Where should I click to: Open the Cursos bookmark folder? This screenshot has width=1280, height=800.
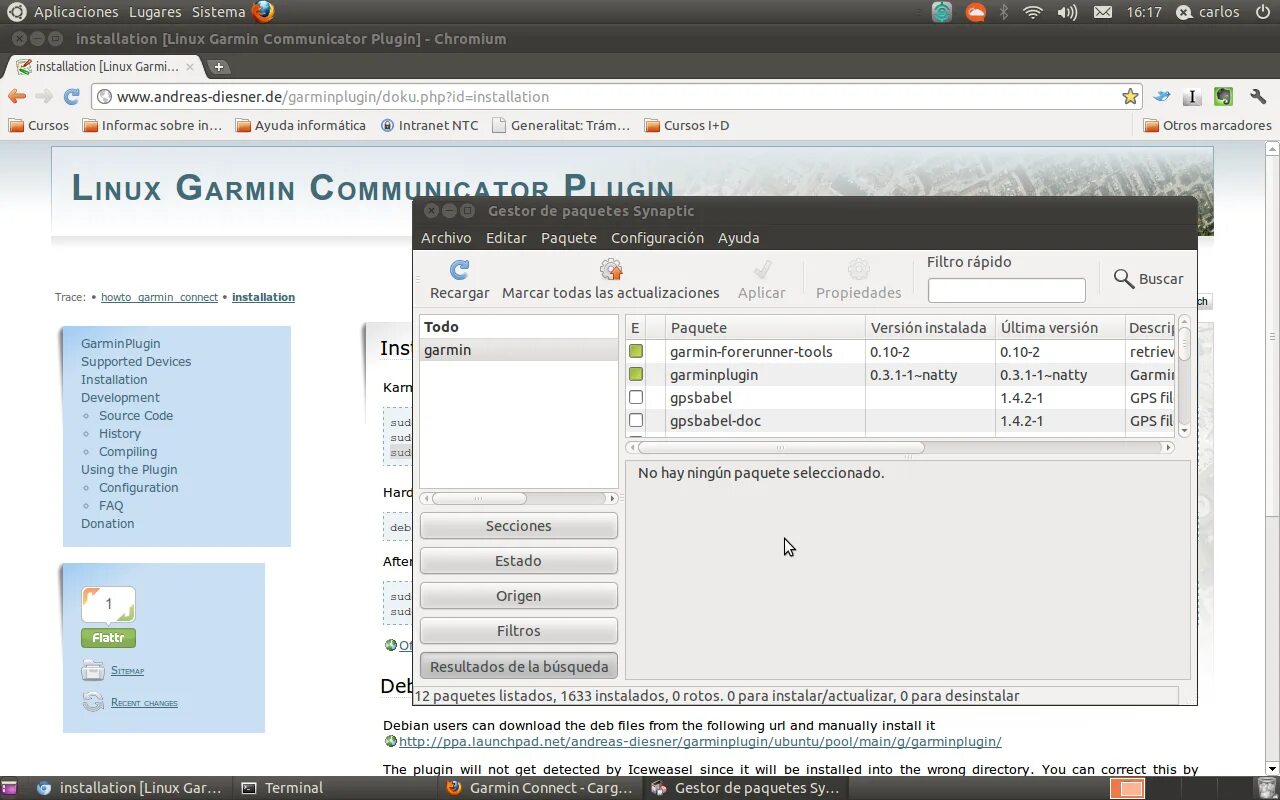(38, 126)
